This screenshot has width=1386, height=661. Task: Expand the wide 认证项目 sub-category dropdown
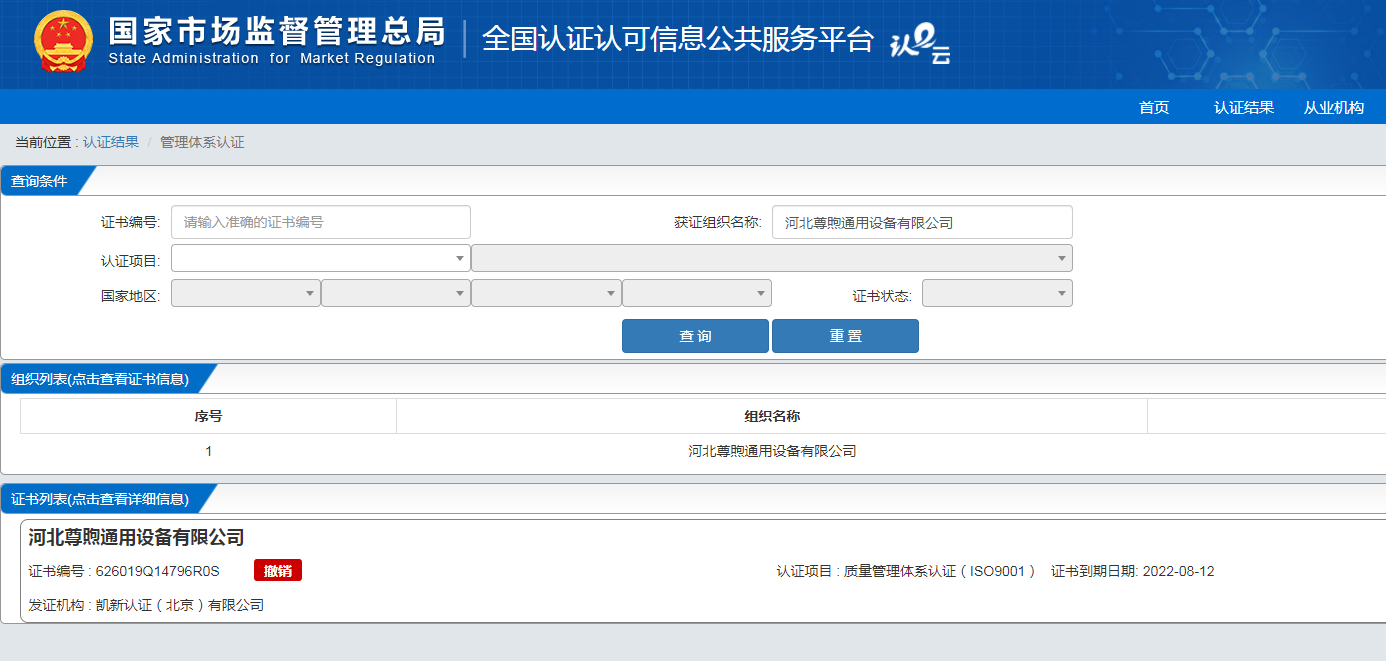click(772, 258)
